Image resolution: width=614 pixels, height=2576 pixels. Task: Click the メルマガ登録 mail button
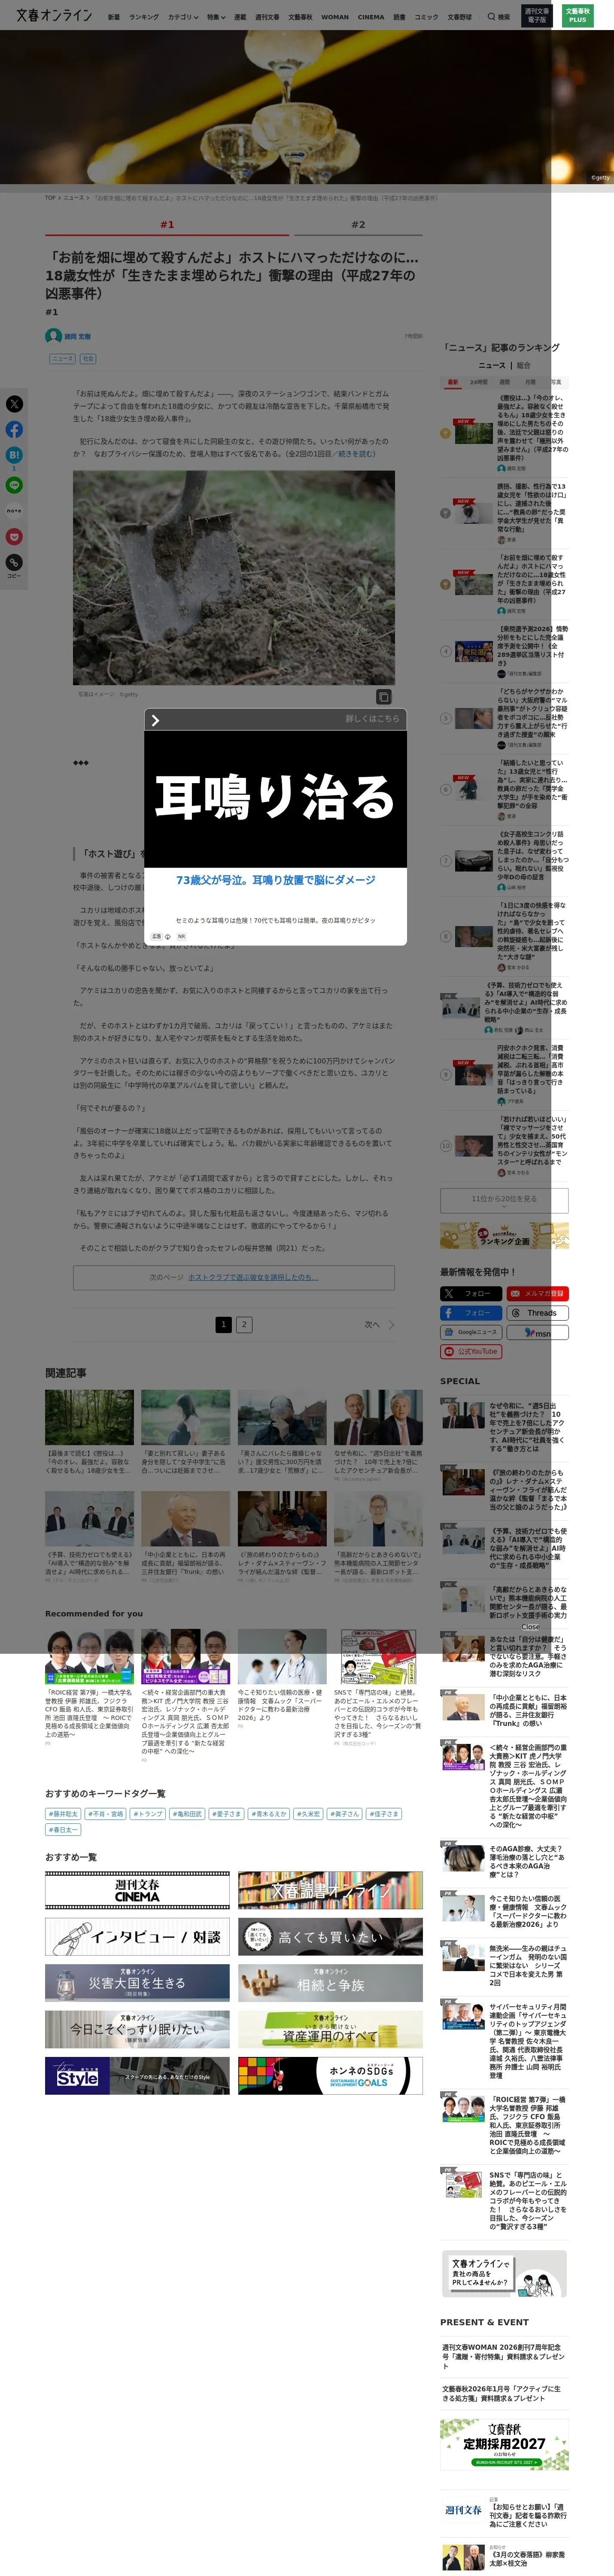click(x=537, y=1293)
